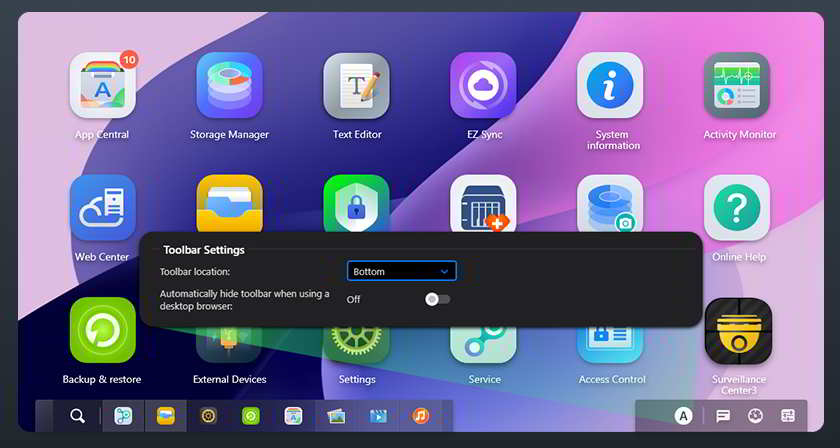Open the gear Settings icon in the toolbar
840x448 pixels.
[x=208, y=416]
